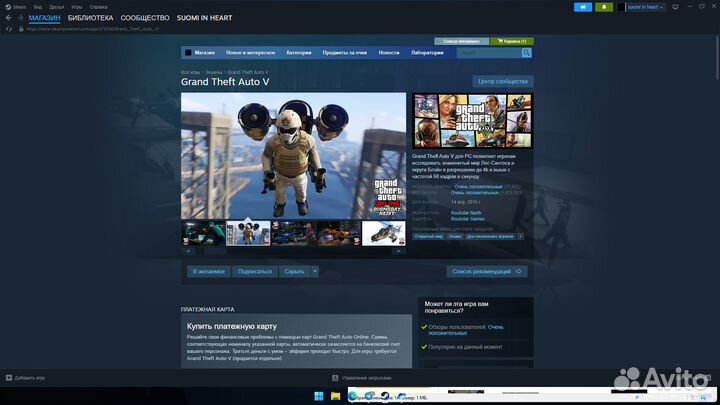Viewport: 720px width, 405px height.
Task: Click the Steam logo in the menu bar
Action: 8,7
